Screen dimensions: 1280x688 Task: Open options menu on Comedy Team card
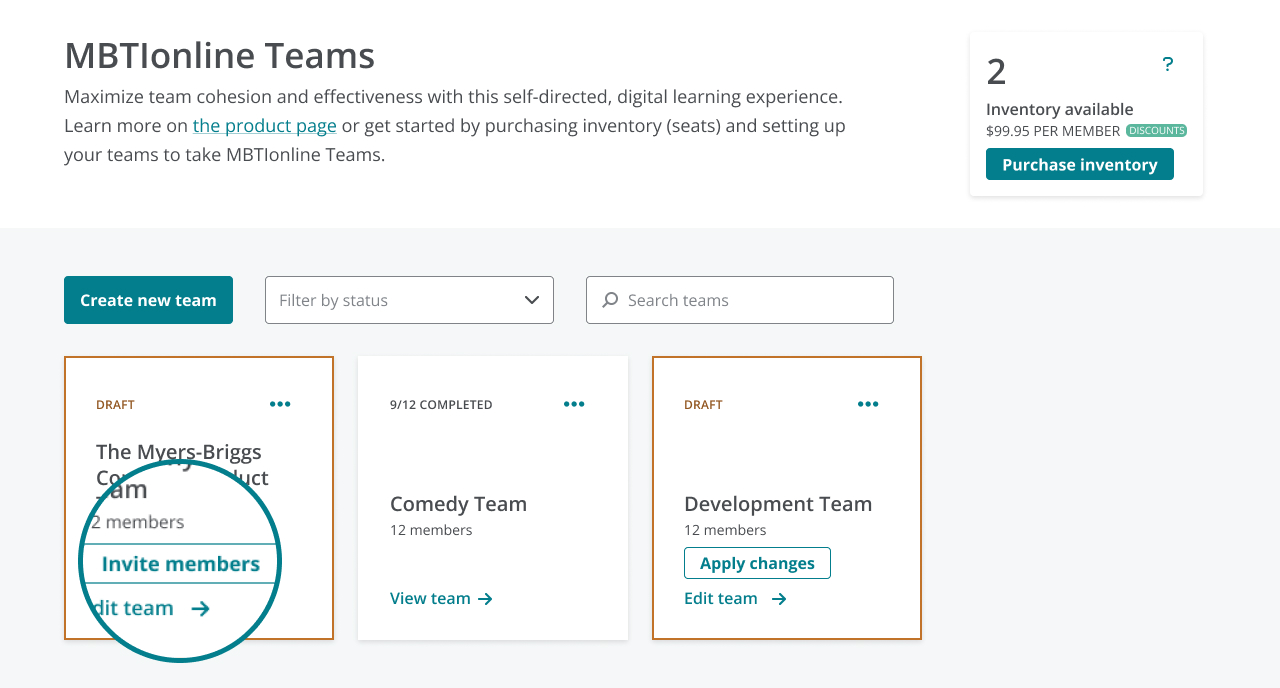pos(574,404)
